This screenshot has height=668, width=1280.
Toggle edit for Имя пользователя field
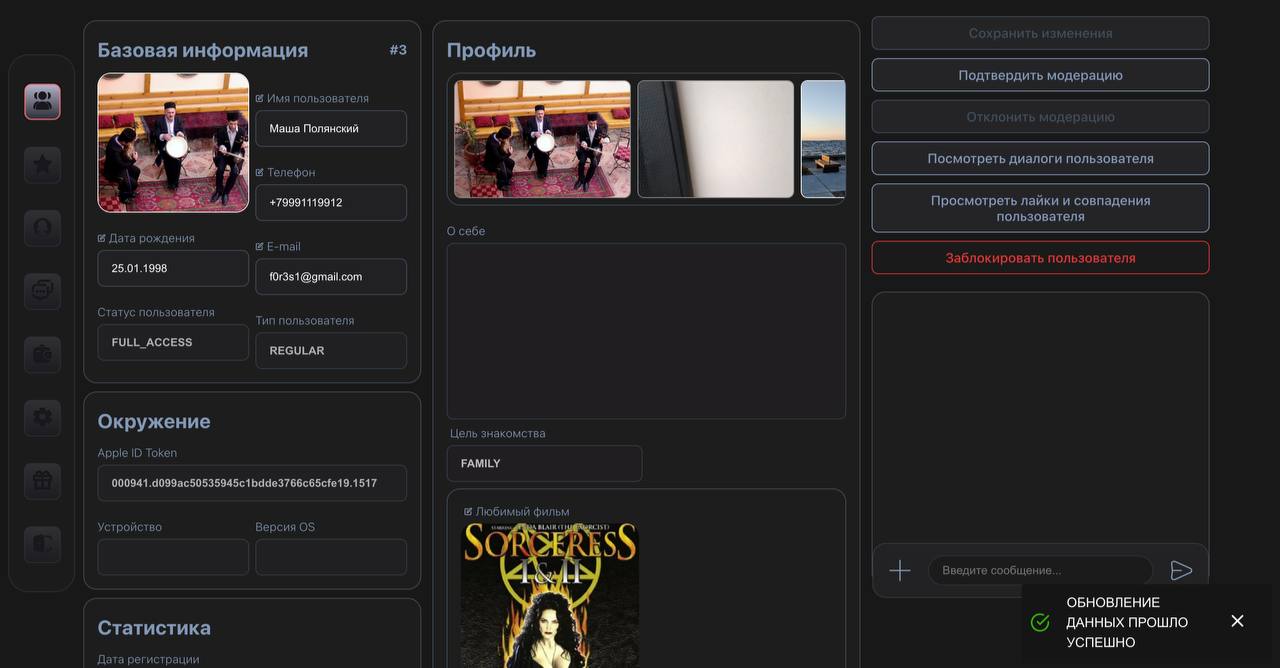260,98
